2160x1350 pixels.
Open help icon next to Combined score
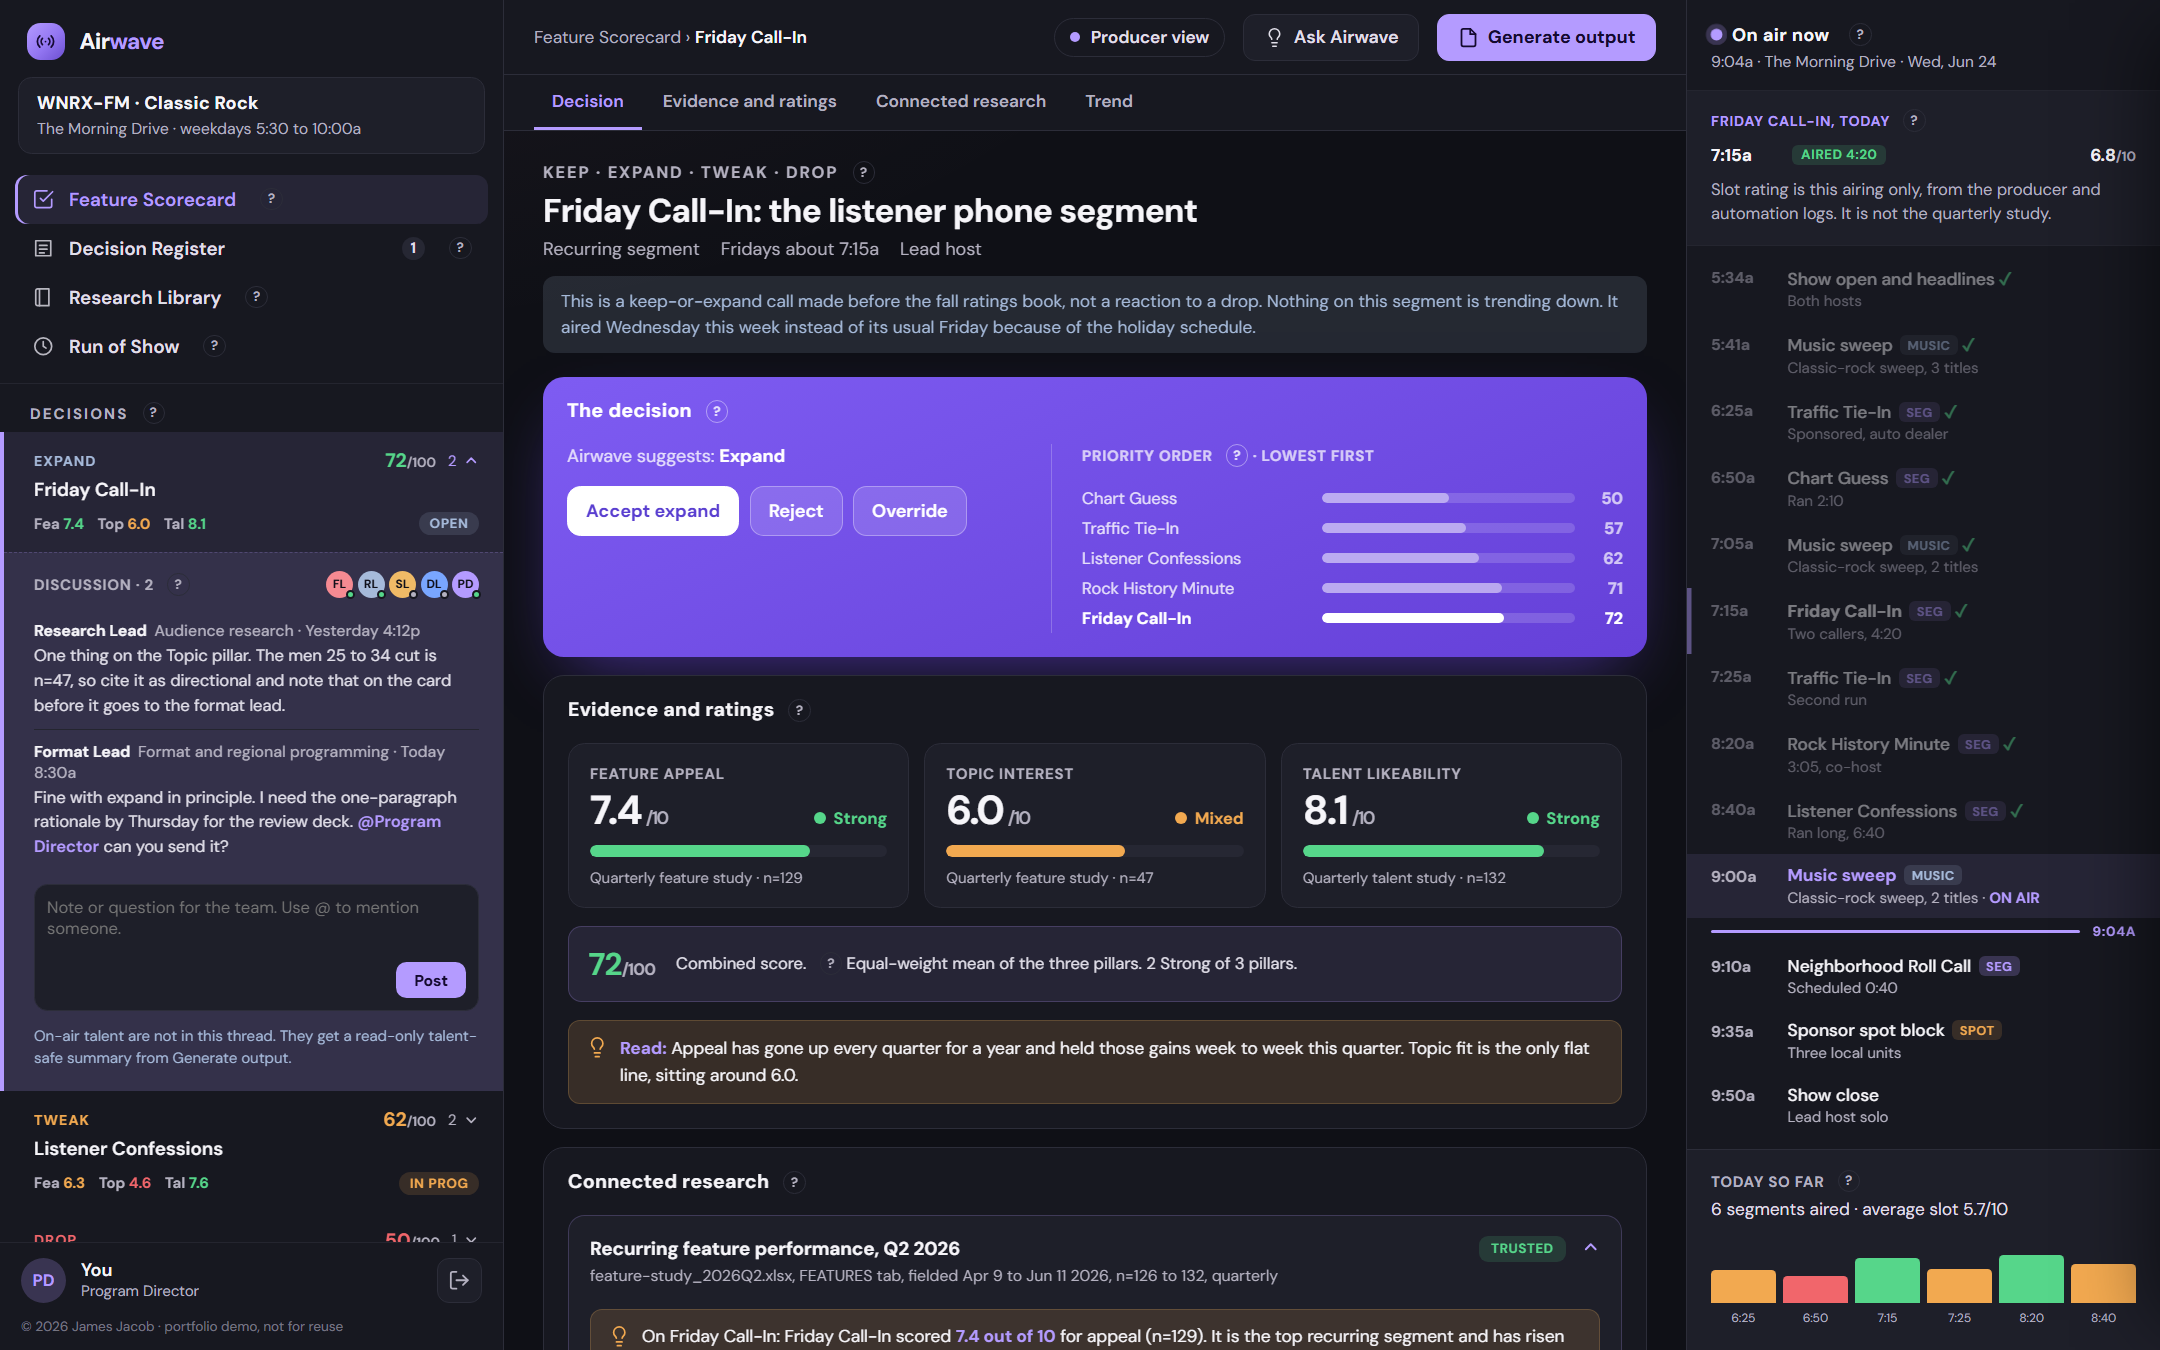(x=830, y=963)
